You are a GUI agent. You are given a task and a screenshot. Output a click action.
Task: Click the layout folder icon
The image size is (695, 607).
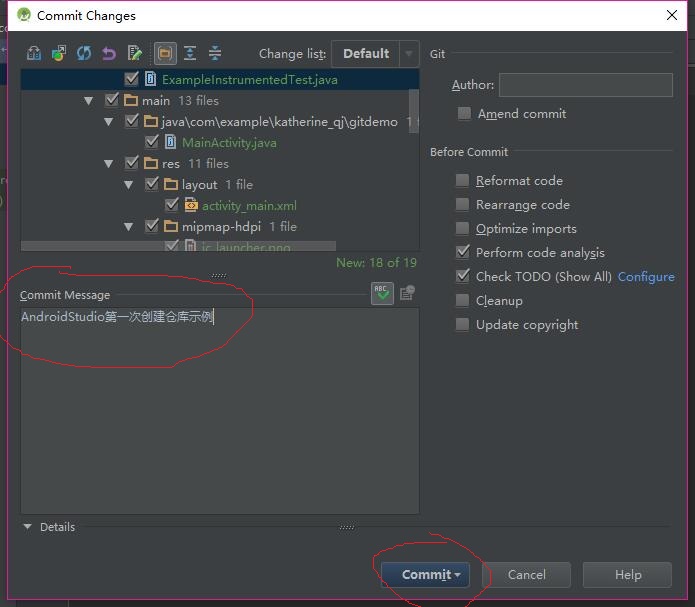pos(171,184)
